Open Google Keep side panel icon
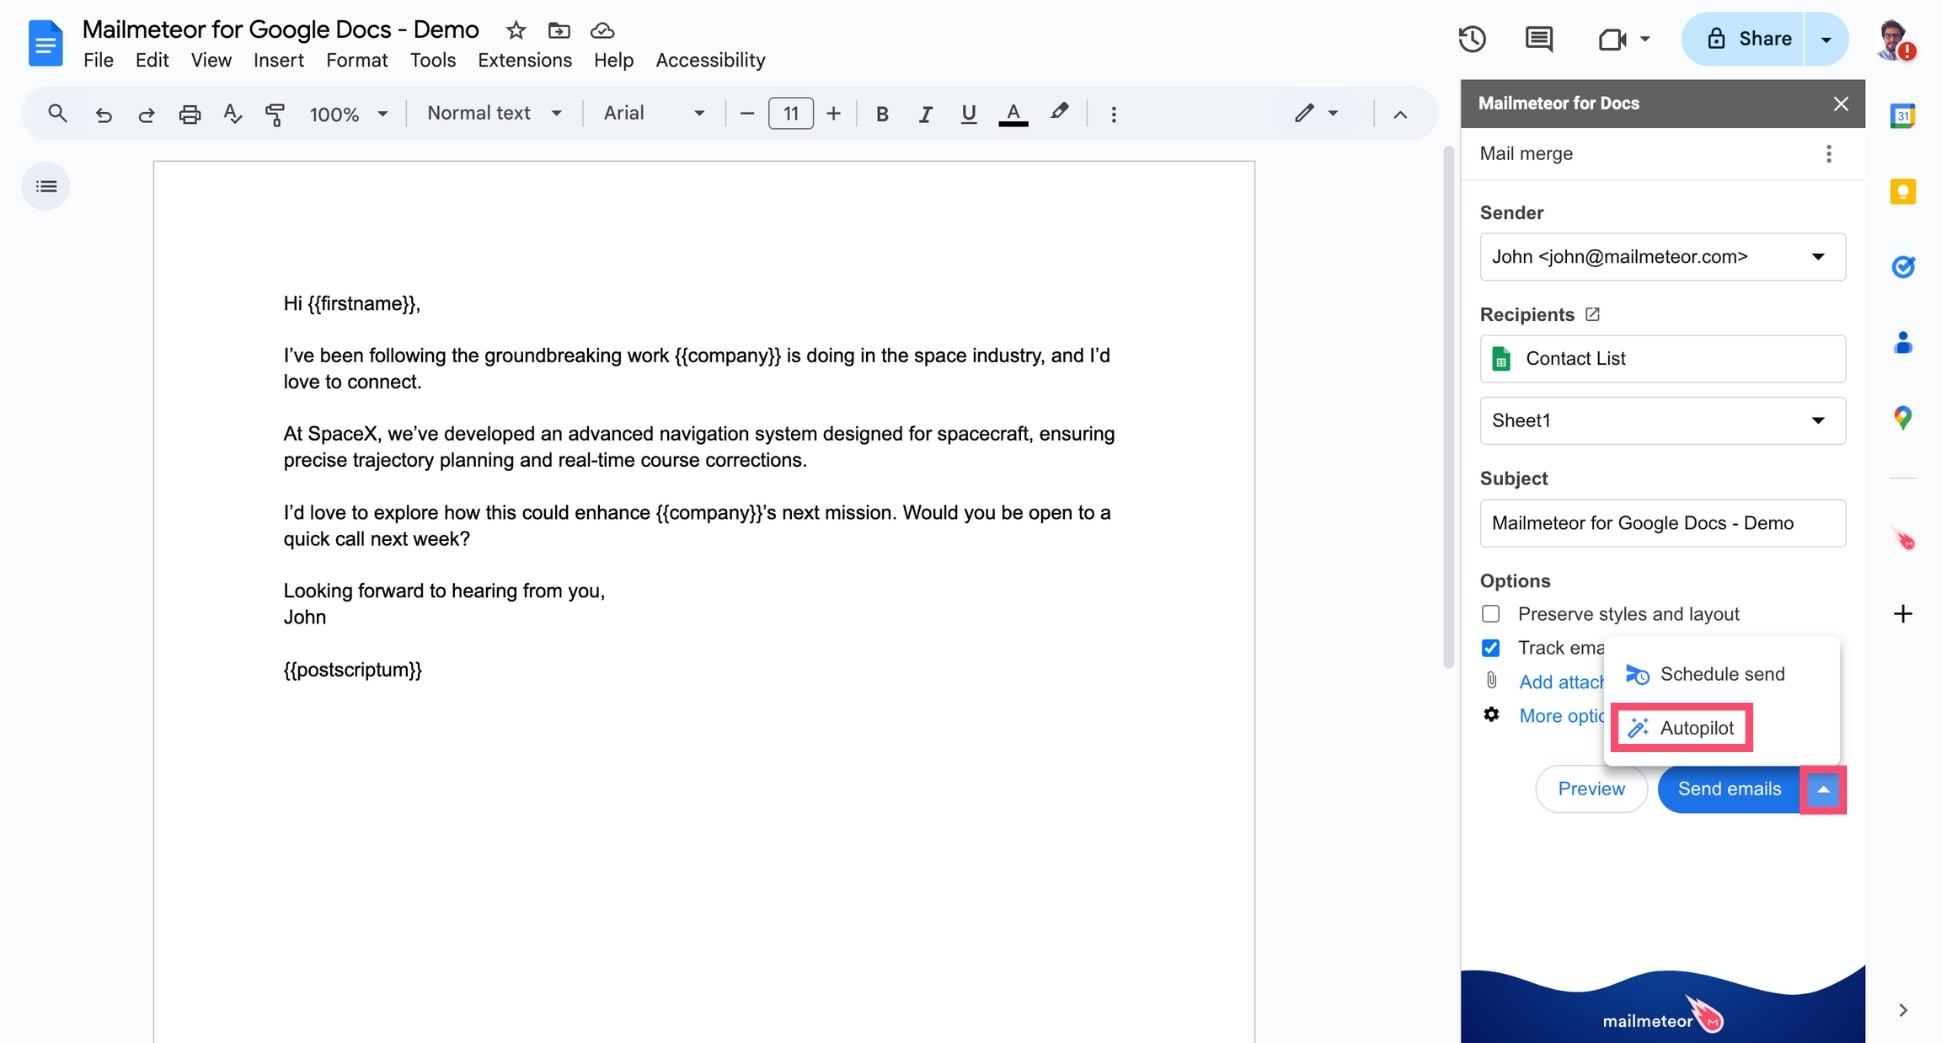 [1902, 191]
